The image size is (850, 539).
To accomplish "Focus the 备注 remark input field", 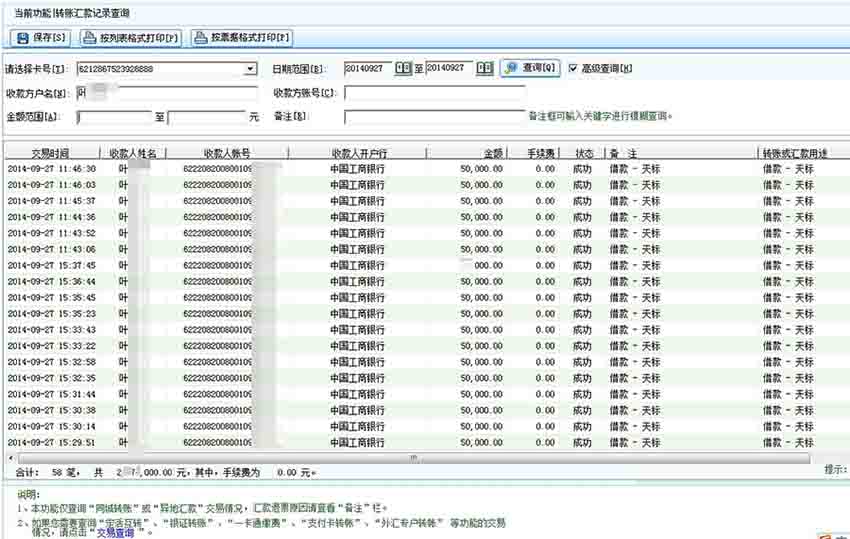I will pyautogui.click(x=434, y=117).
